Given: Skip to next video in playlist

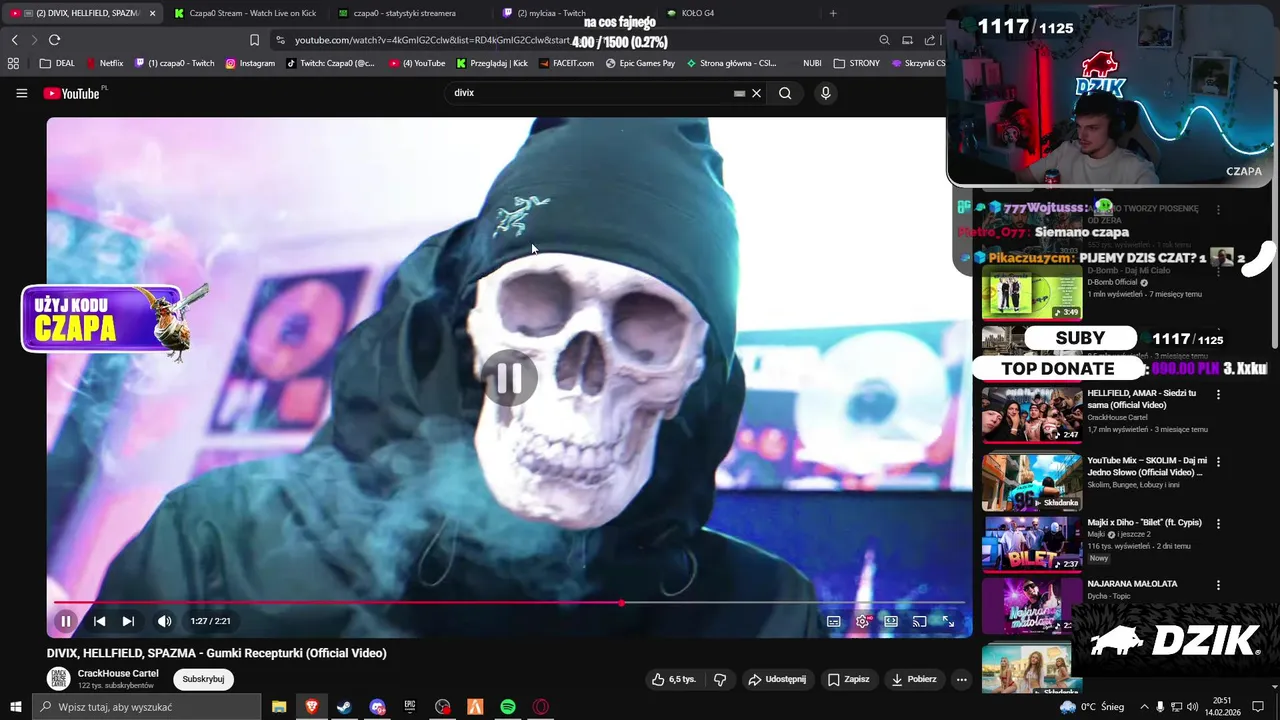Looking at the screenshot, I should (128, 621).
